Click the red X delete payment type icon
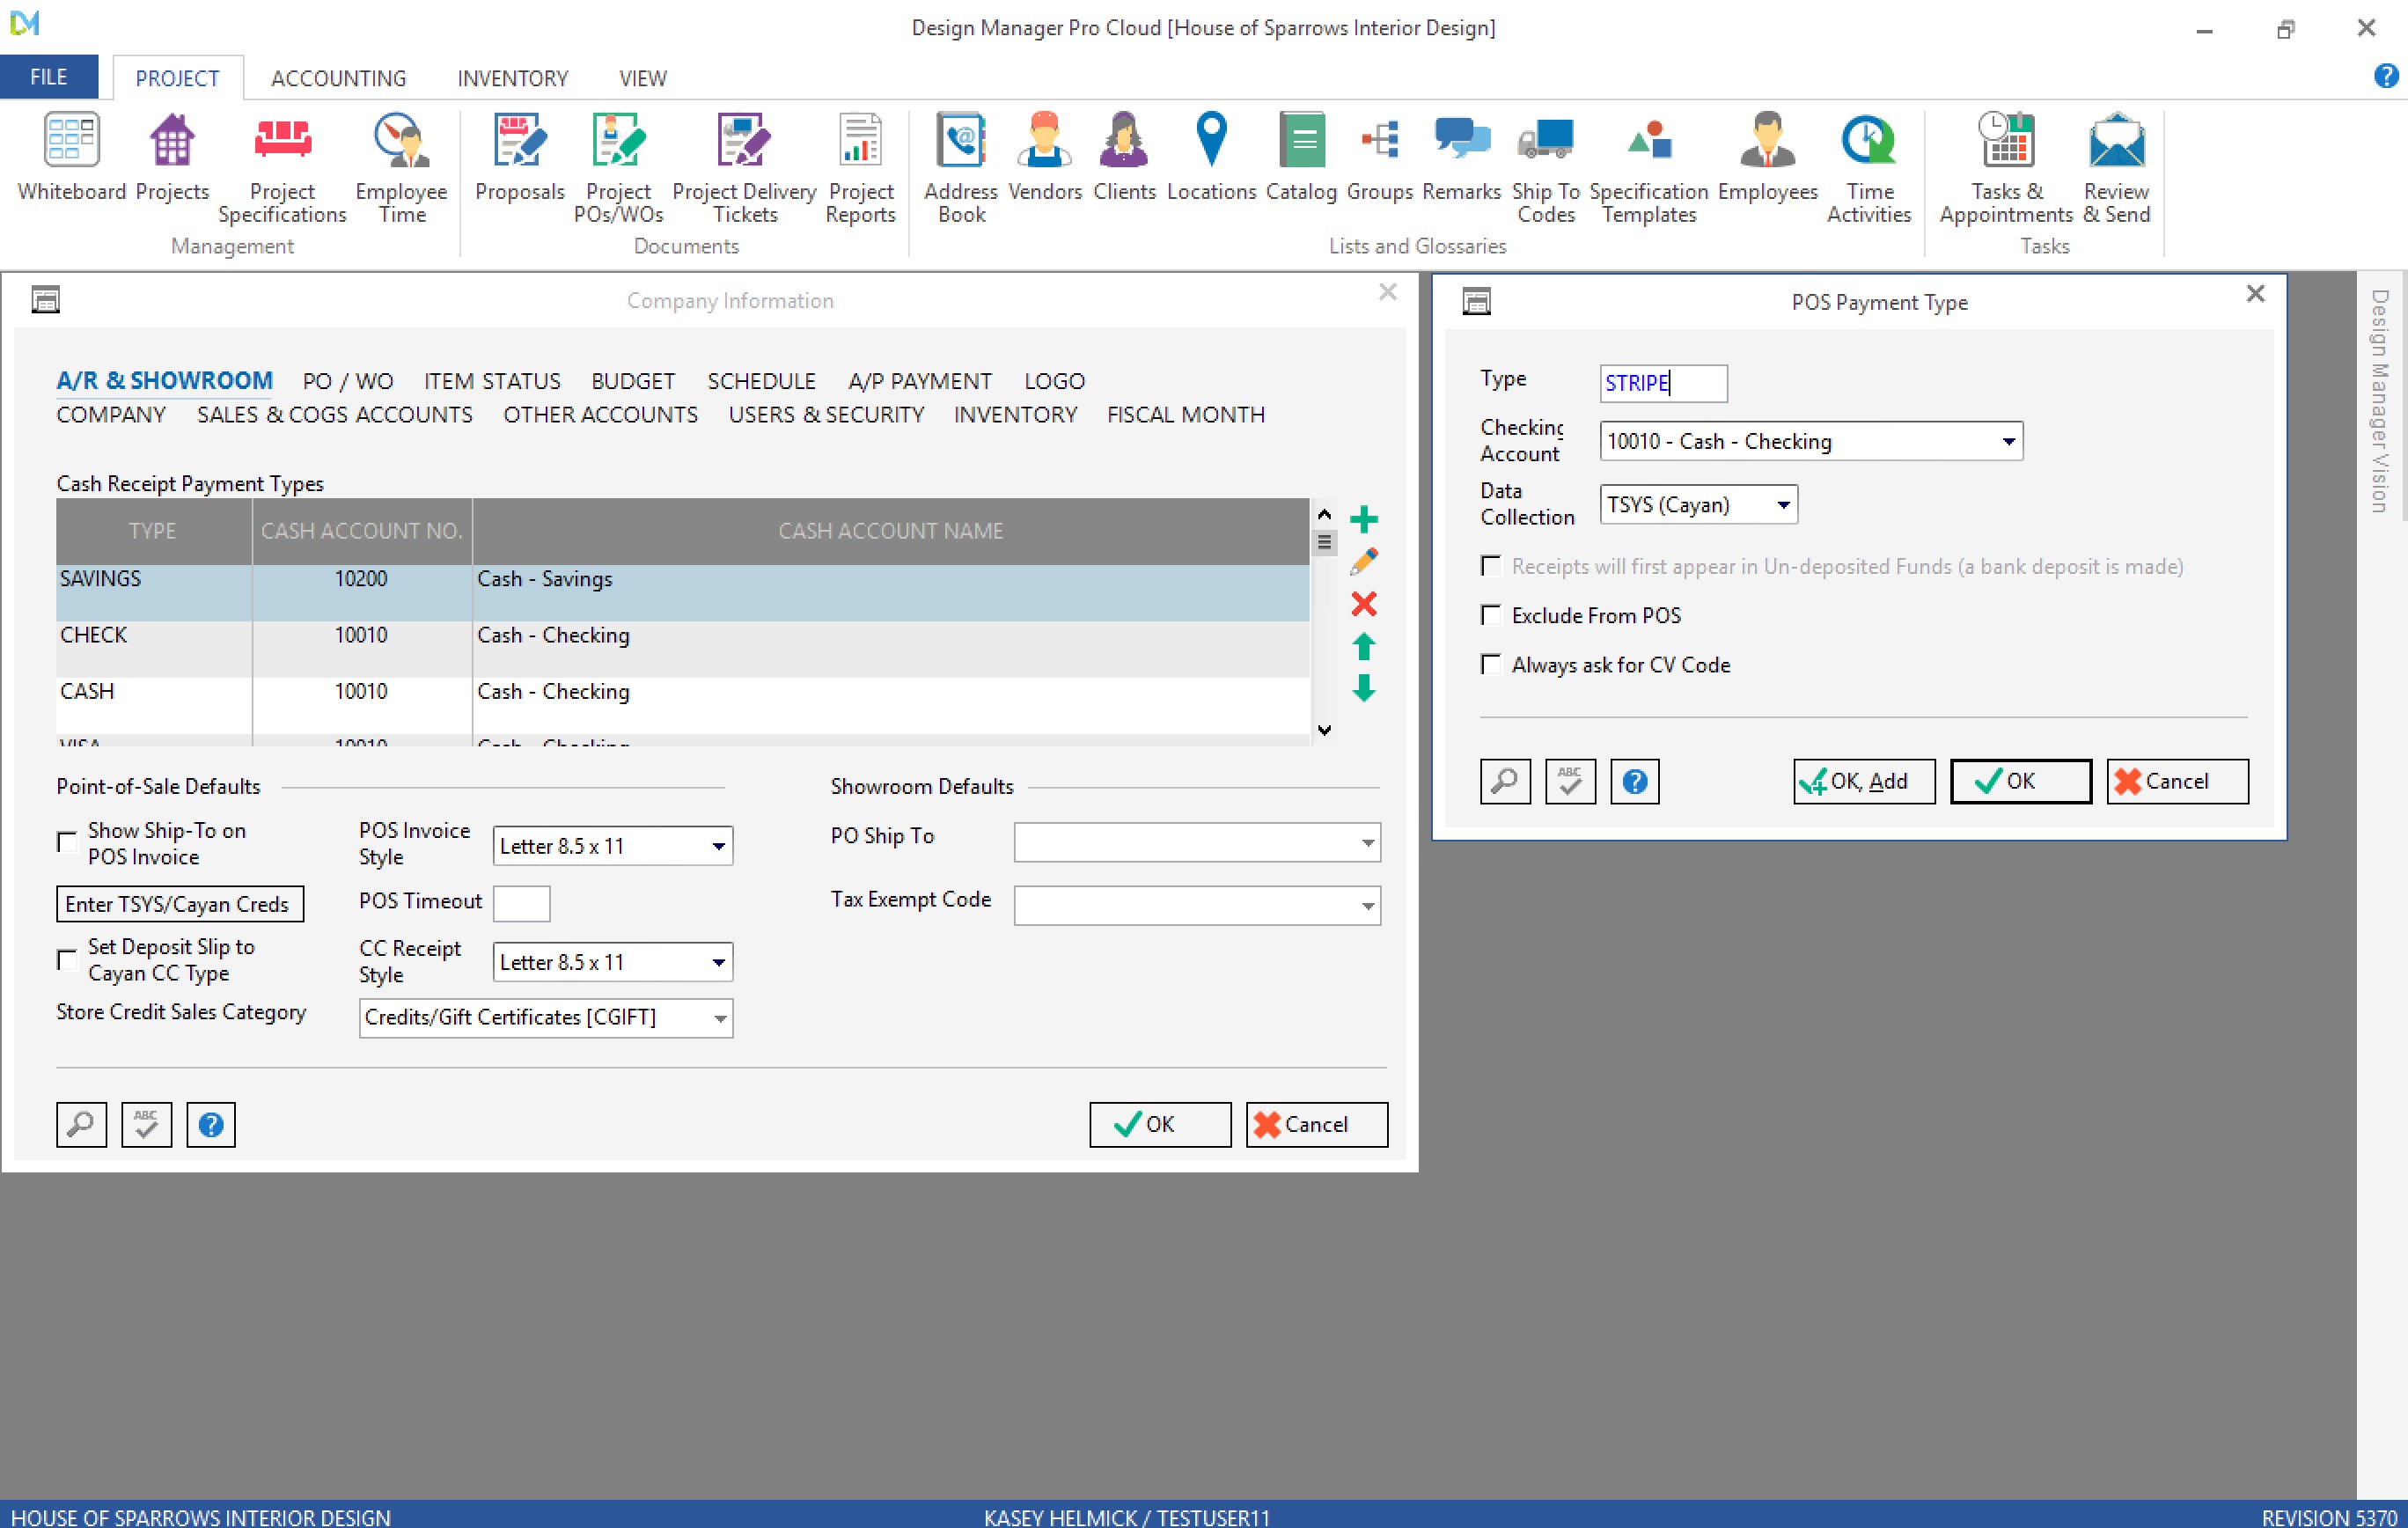 point(1363,604)
